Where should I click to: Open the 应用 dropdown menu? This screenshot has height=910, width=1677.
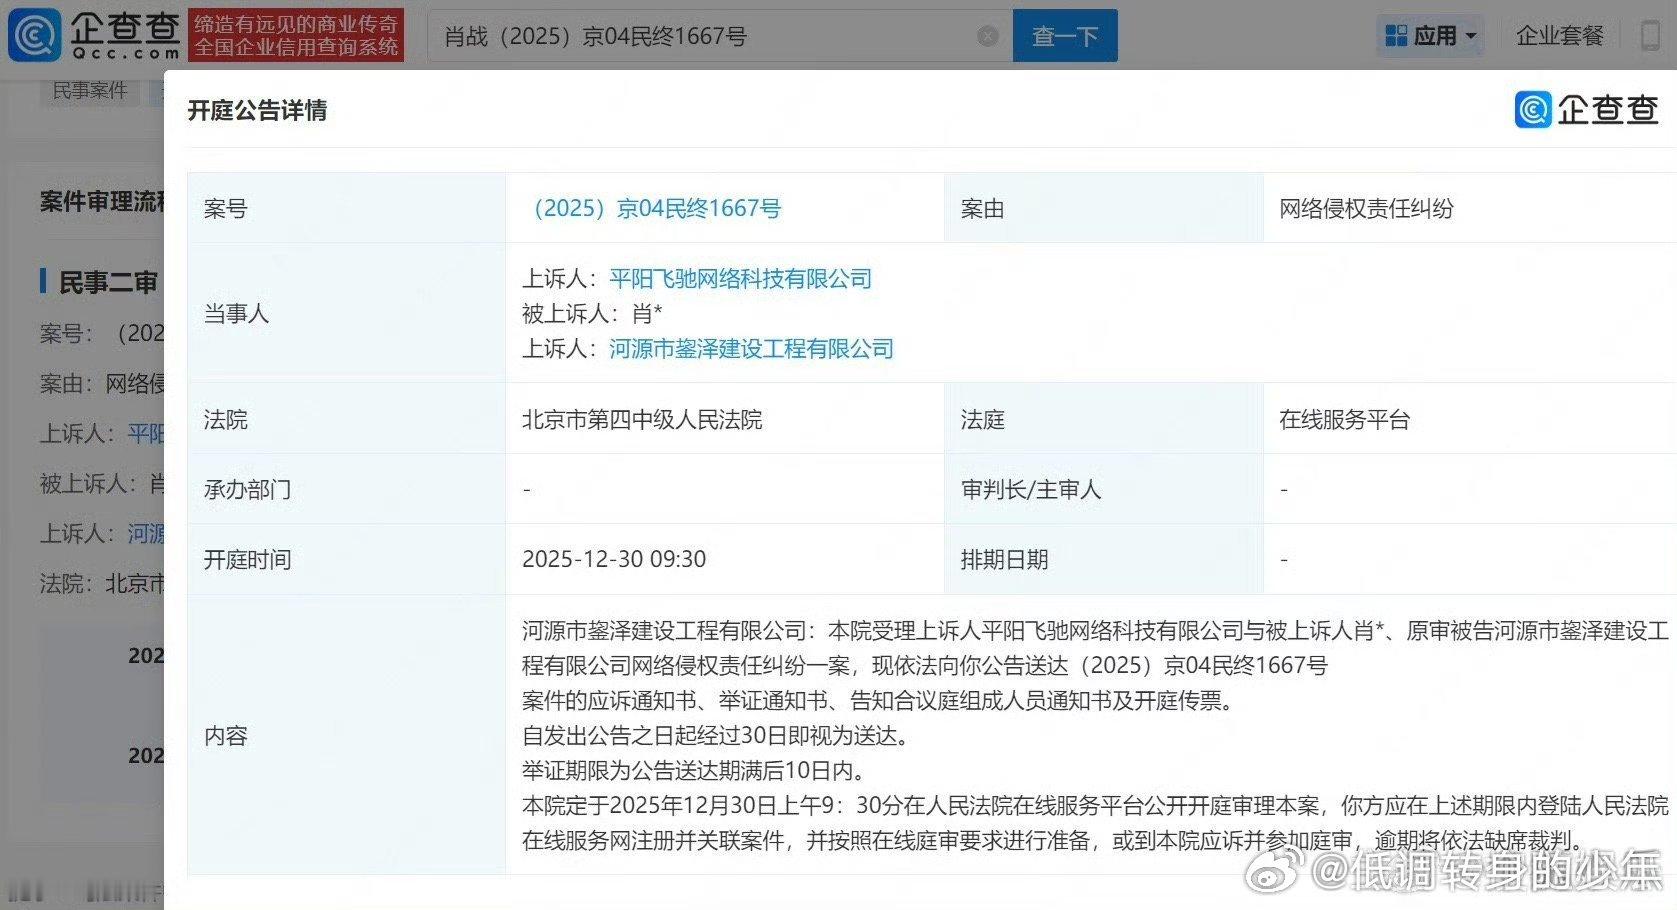[1437, 35]
